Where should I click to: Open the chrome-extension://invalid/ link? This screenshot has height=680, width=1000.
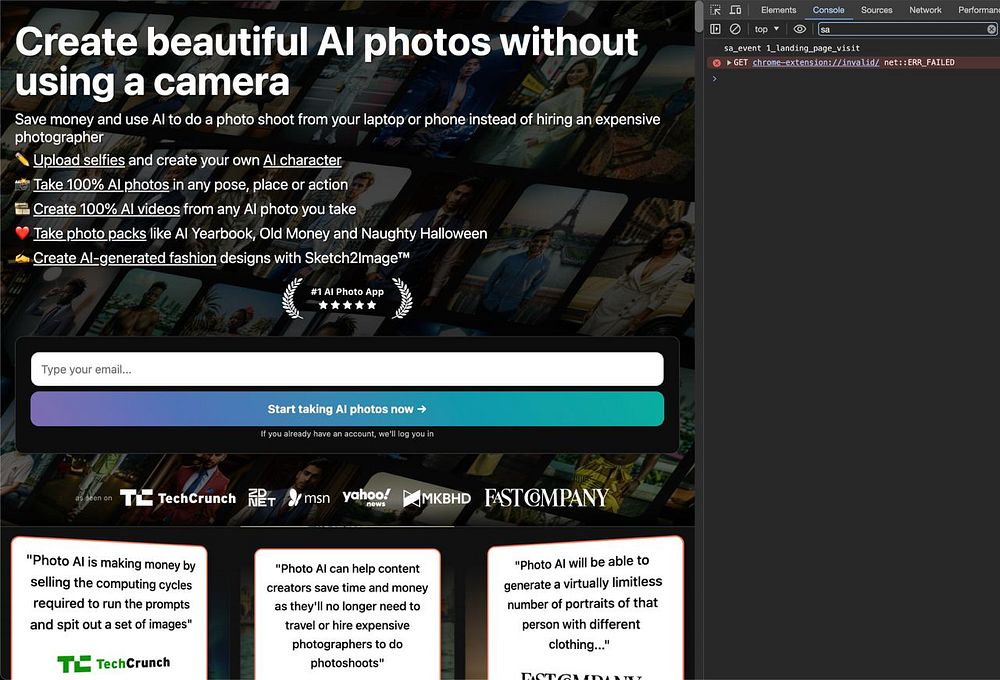[816, 63]
